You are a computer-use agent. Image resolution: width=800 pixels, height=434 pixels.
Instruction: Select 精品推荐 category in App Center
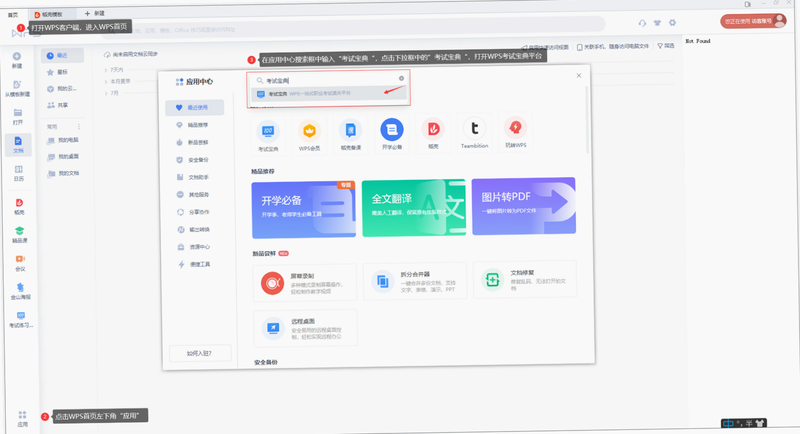click(x=194, y=125)
